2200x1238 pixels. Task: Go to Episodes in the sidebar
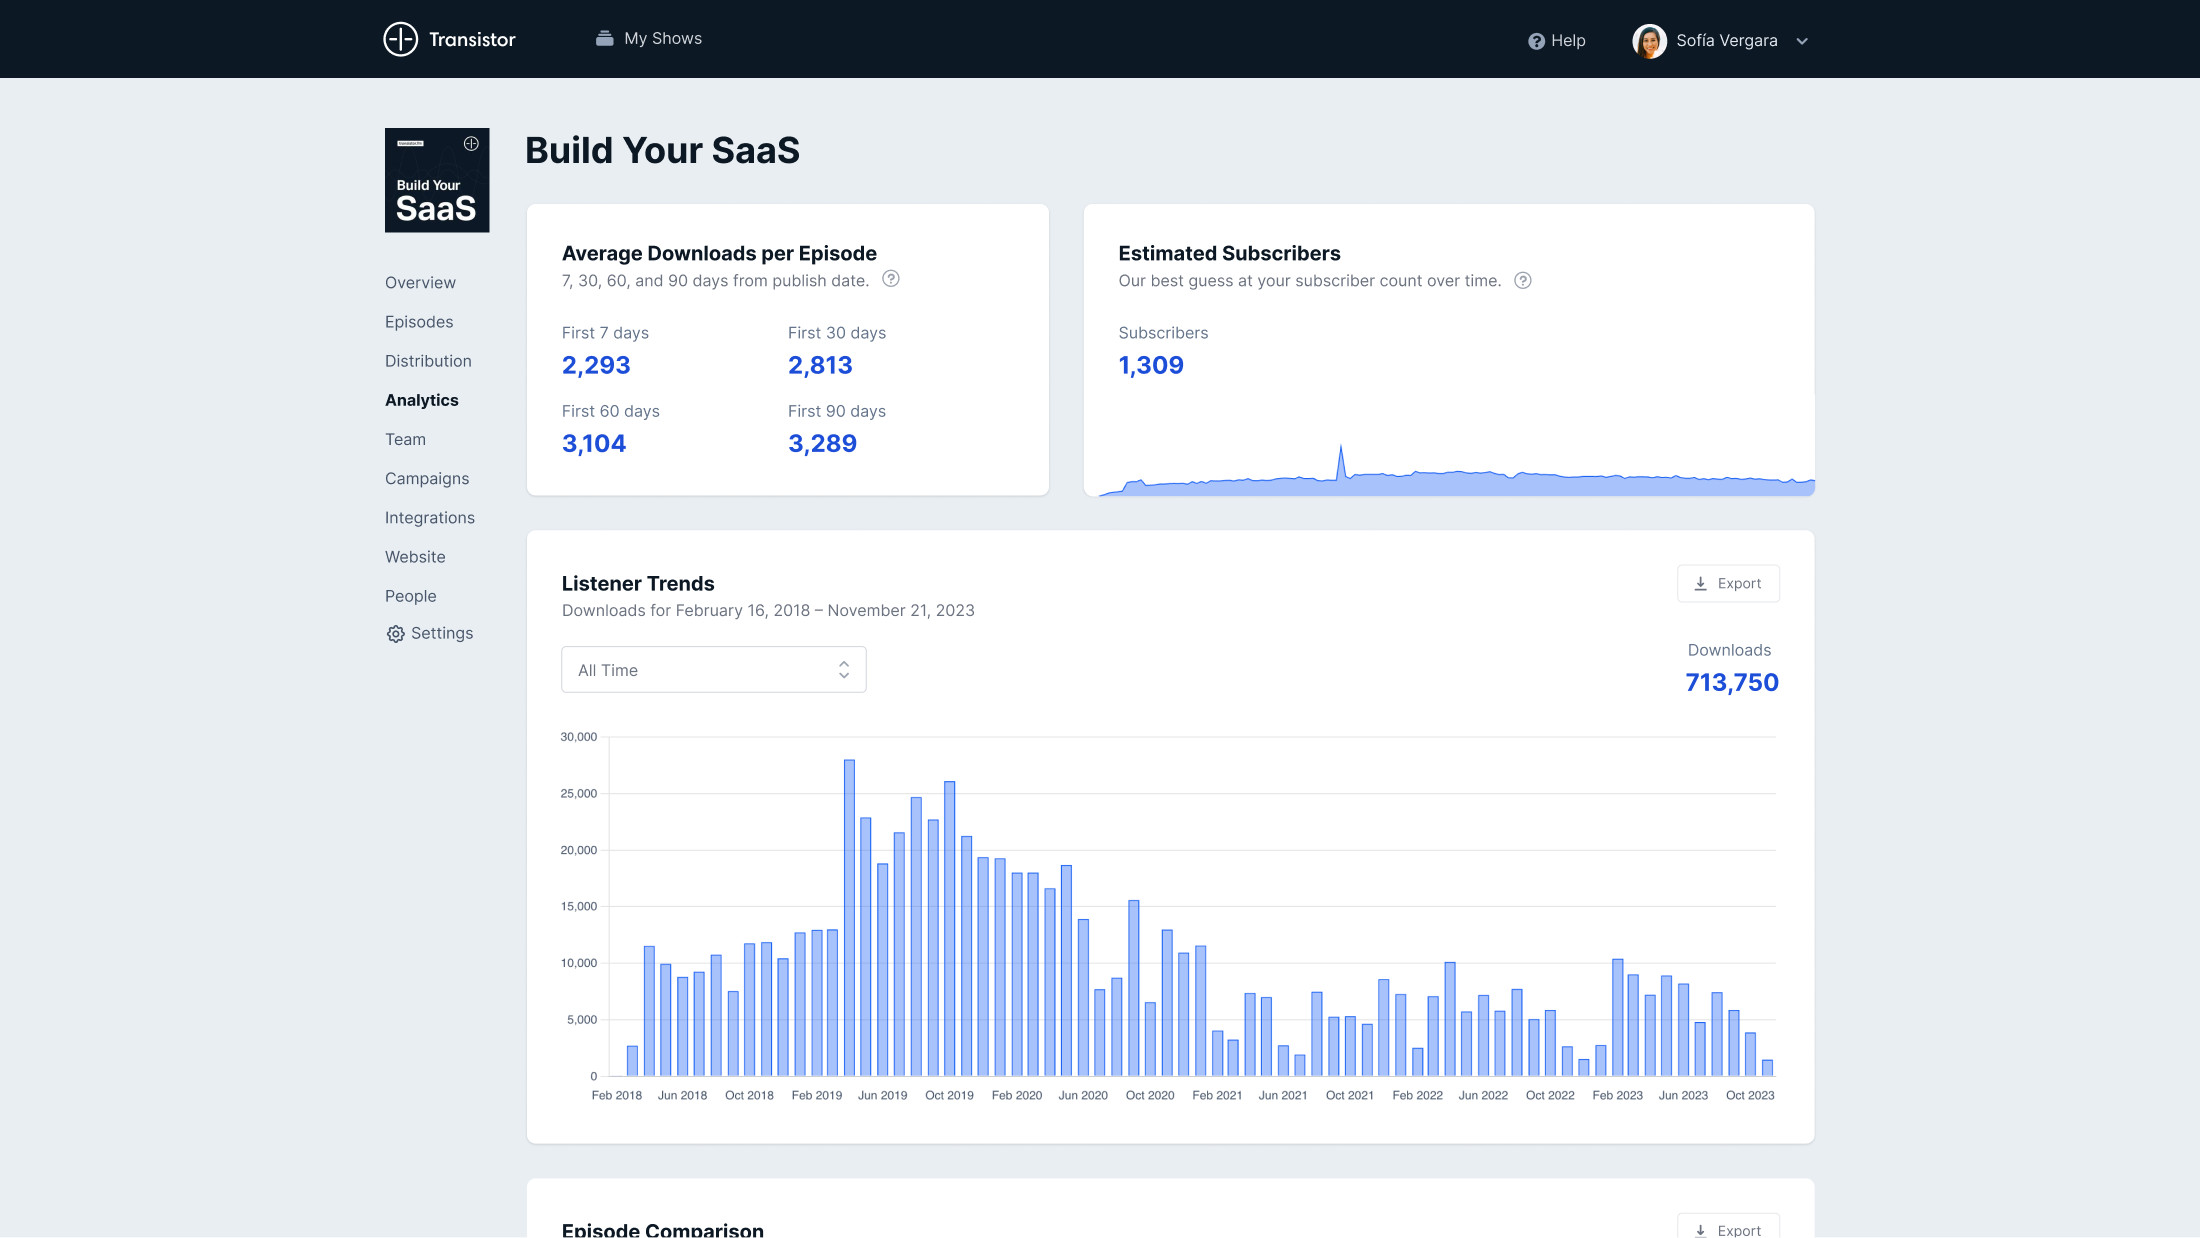(x=419, y=322)
